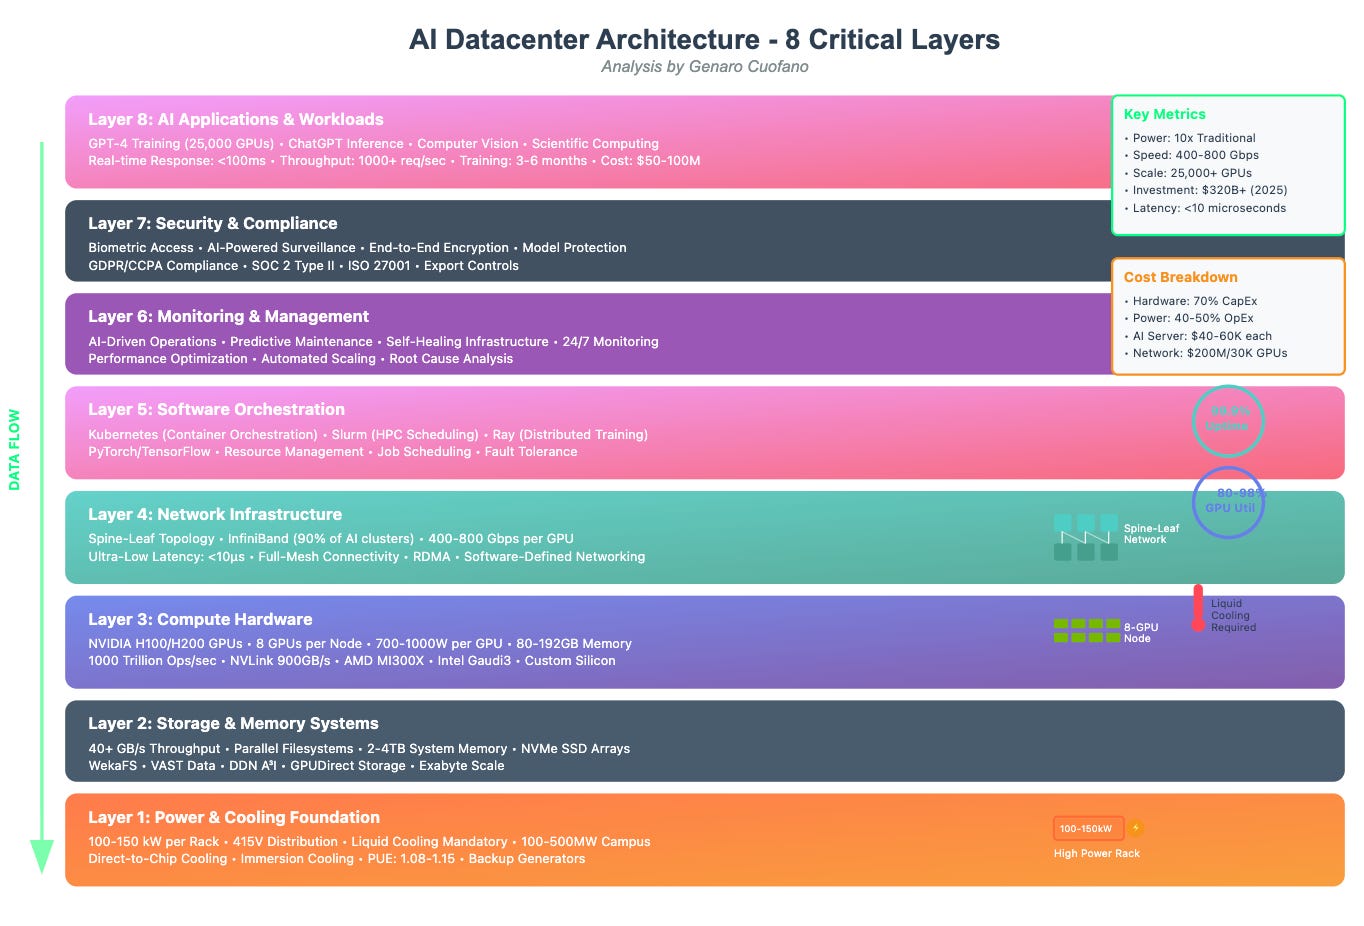Click the Layer 3: Compute Hardware heading
This screenshot has height=926, width=1364.
click(x=200, y=619)
